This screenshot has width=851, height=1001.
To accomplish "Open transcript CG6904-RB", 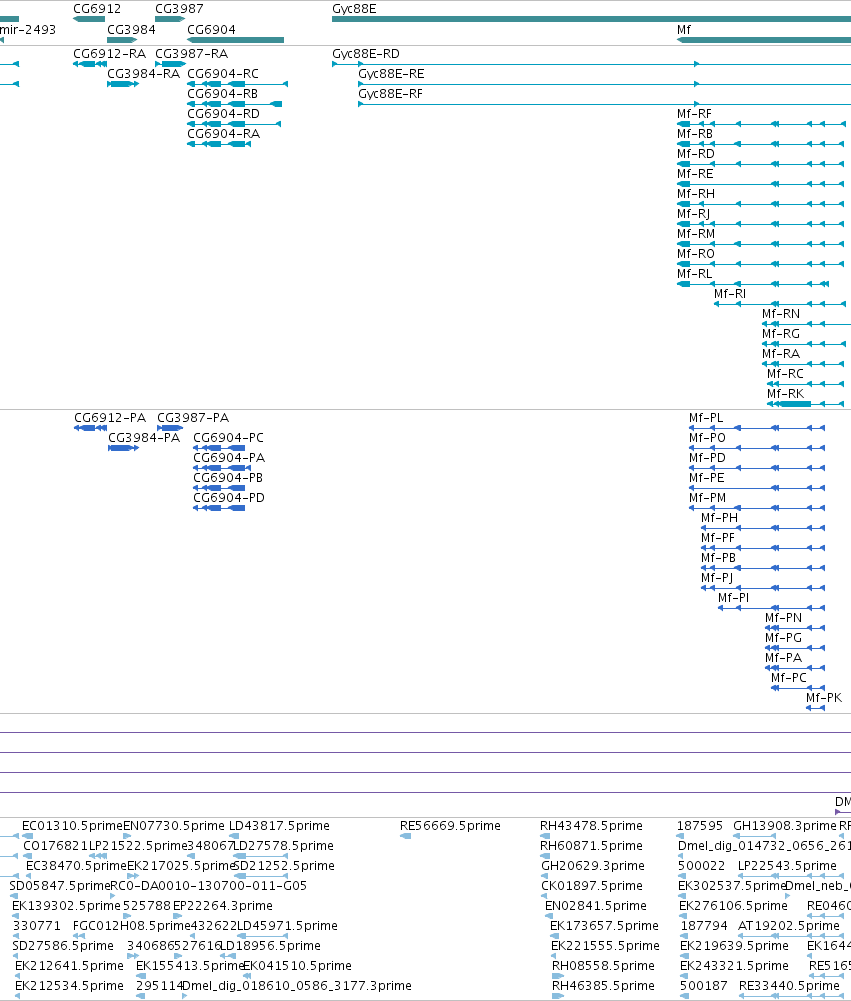I will pos(223,94).
